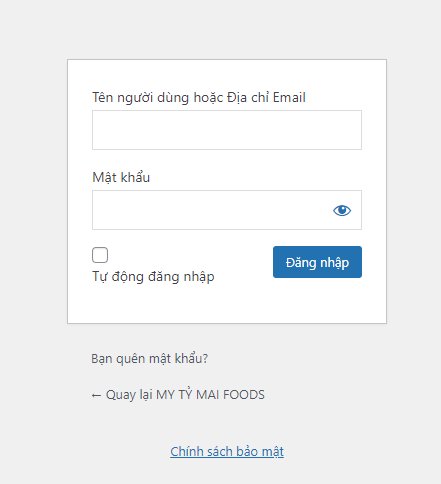
Task: Click the MY TỶ MAI FOODS site name text
Action: (210, 395)
